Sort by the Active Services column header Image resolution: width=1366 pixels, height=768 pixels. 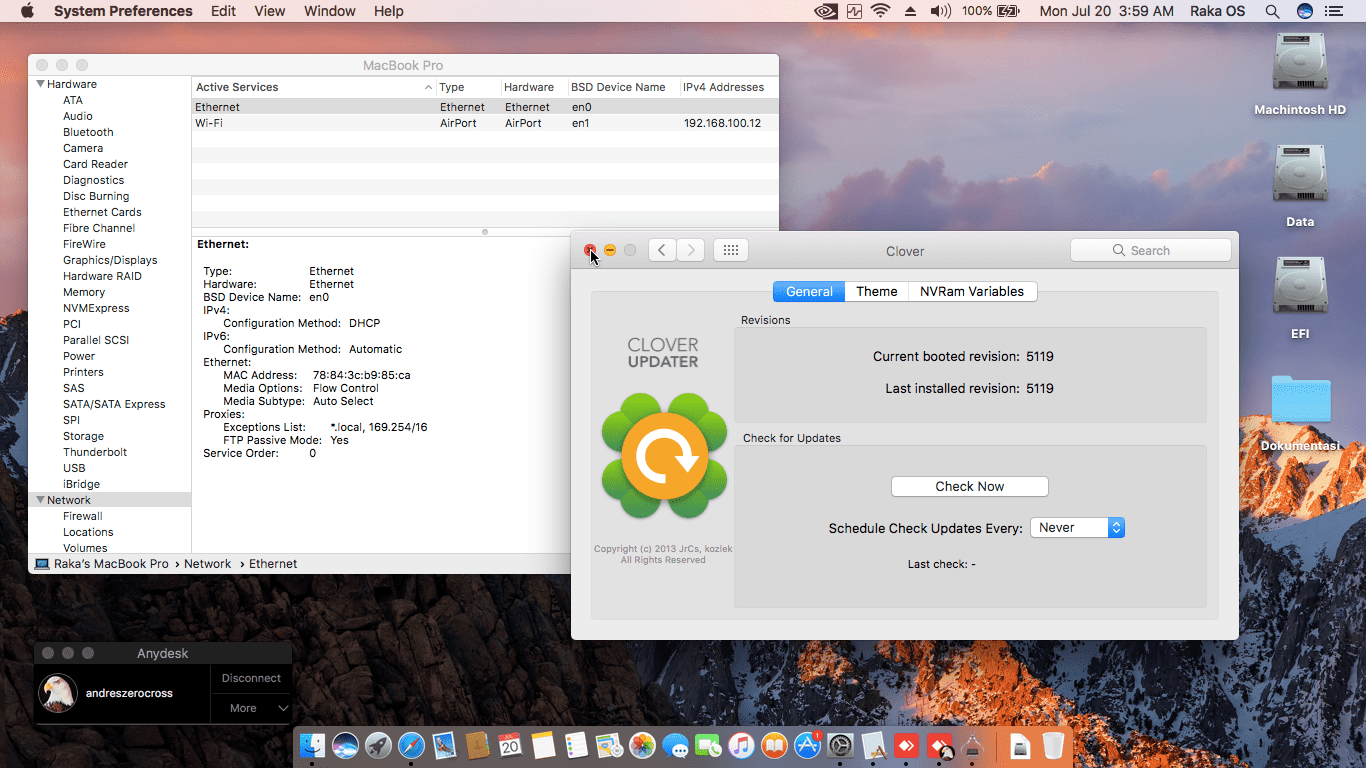coord(314,87)
